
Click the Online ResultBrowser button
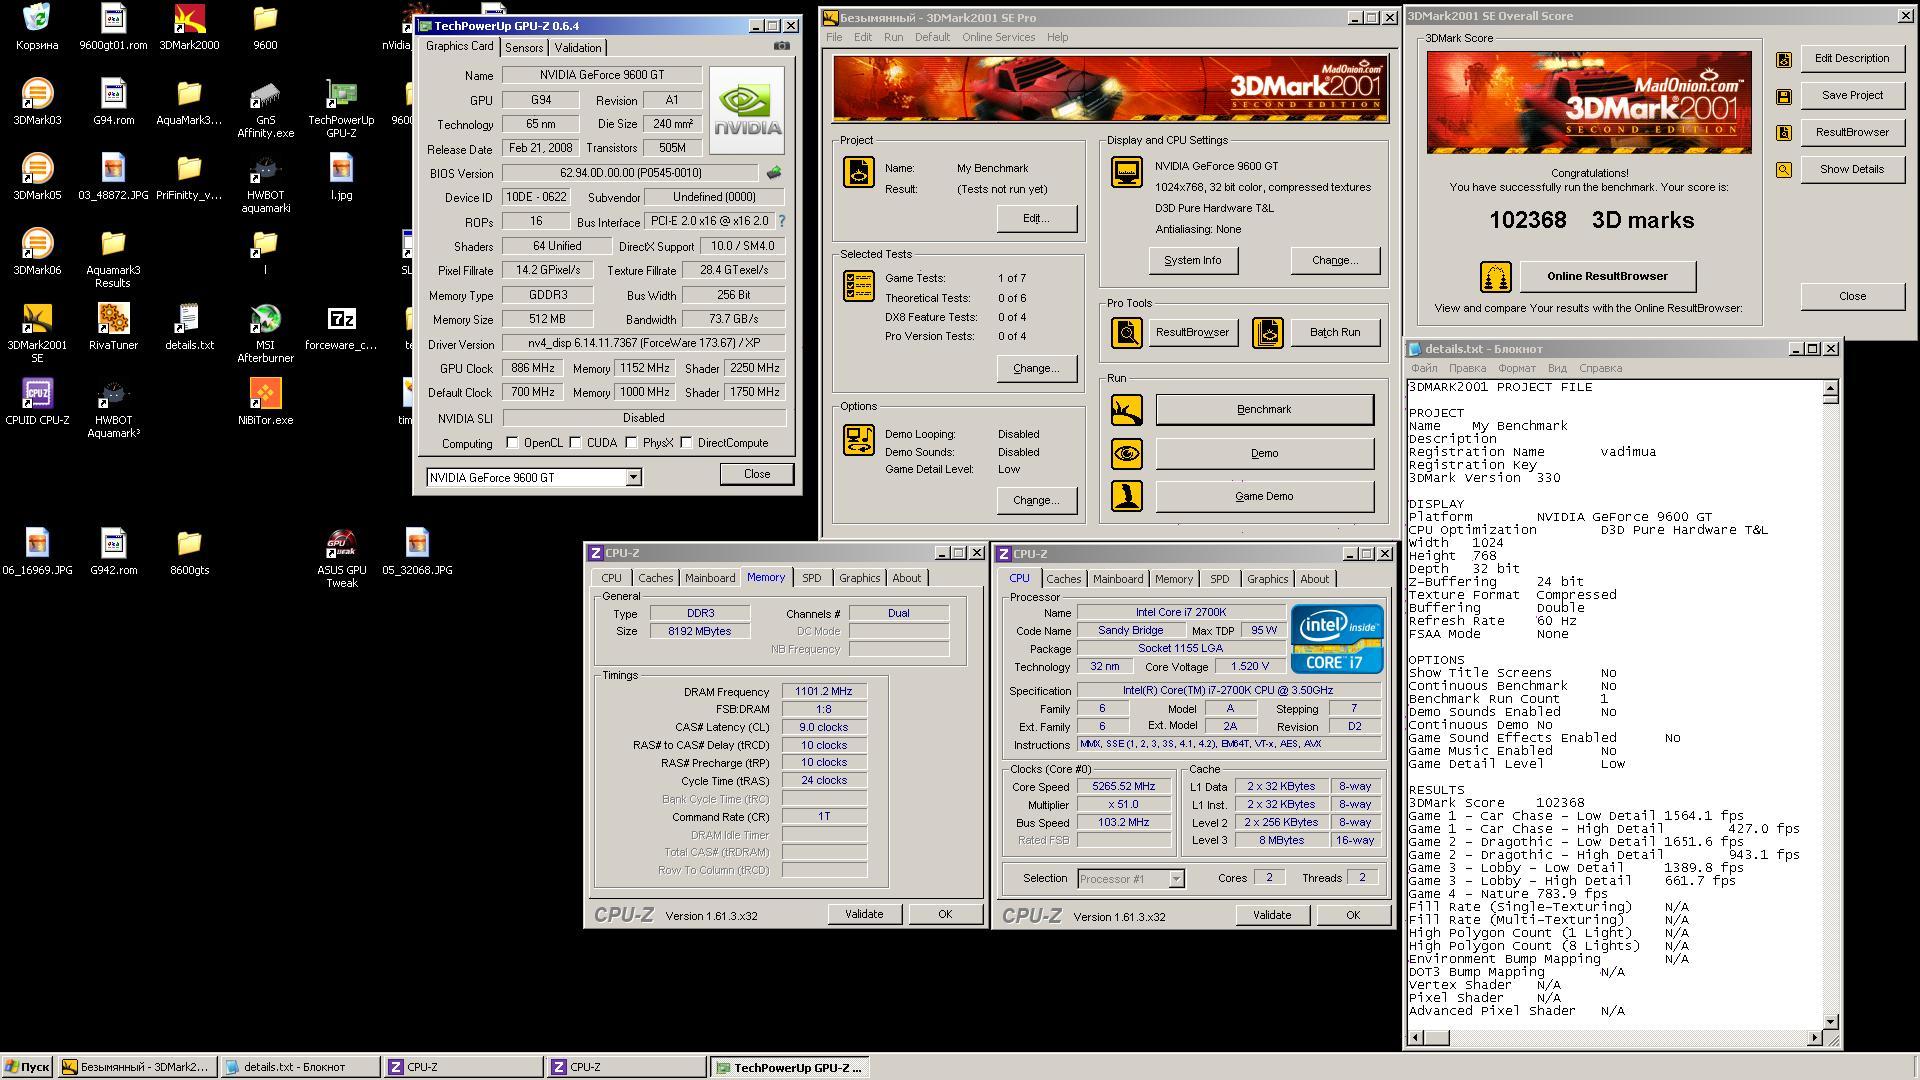(1607, 276)
